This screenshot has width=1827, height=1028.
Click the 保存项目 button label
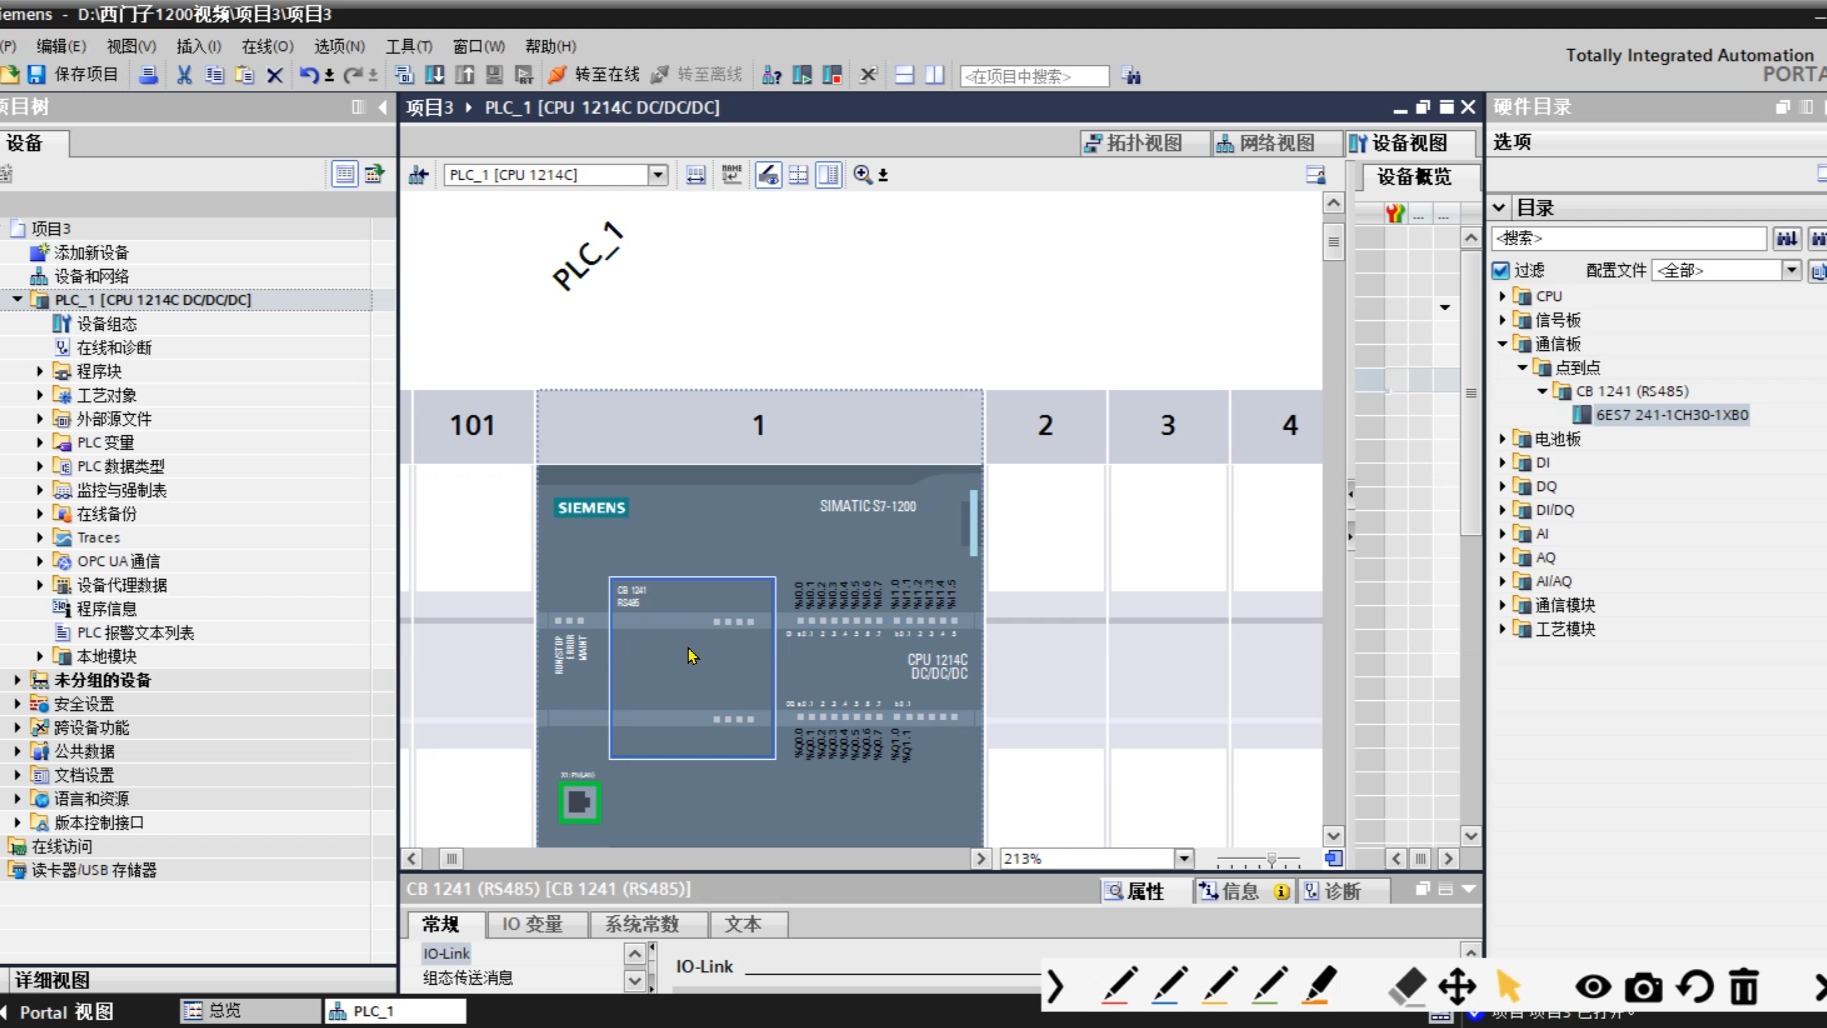pos(86,75)
